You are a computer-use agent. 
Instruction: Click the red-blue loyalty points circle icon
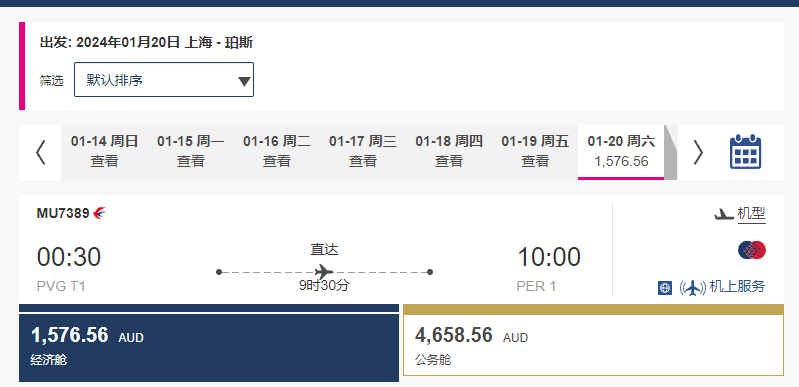click(752, 250)
